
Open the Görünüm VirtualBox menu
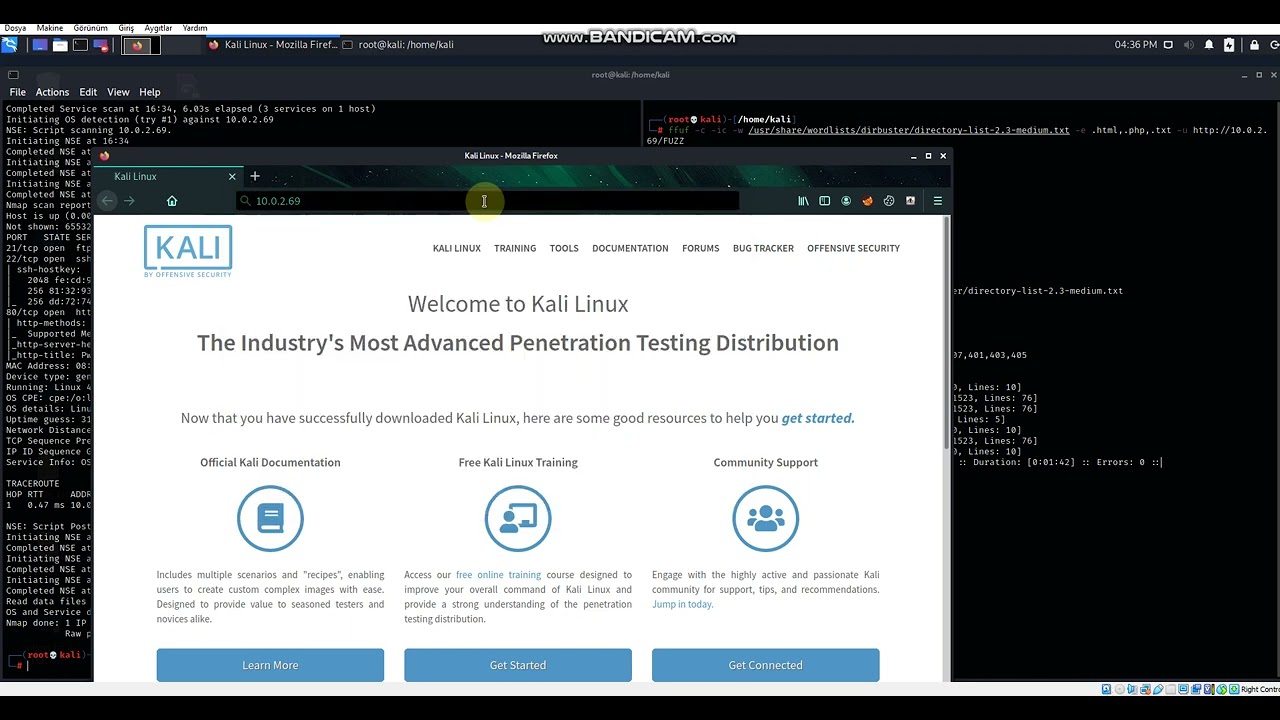click(90, 28)
